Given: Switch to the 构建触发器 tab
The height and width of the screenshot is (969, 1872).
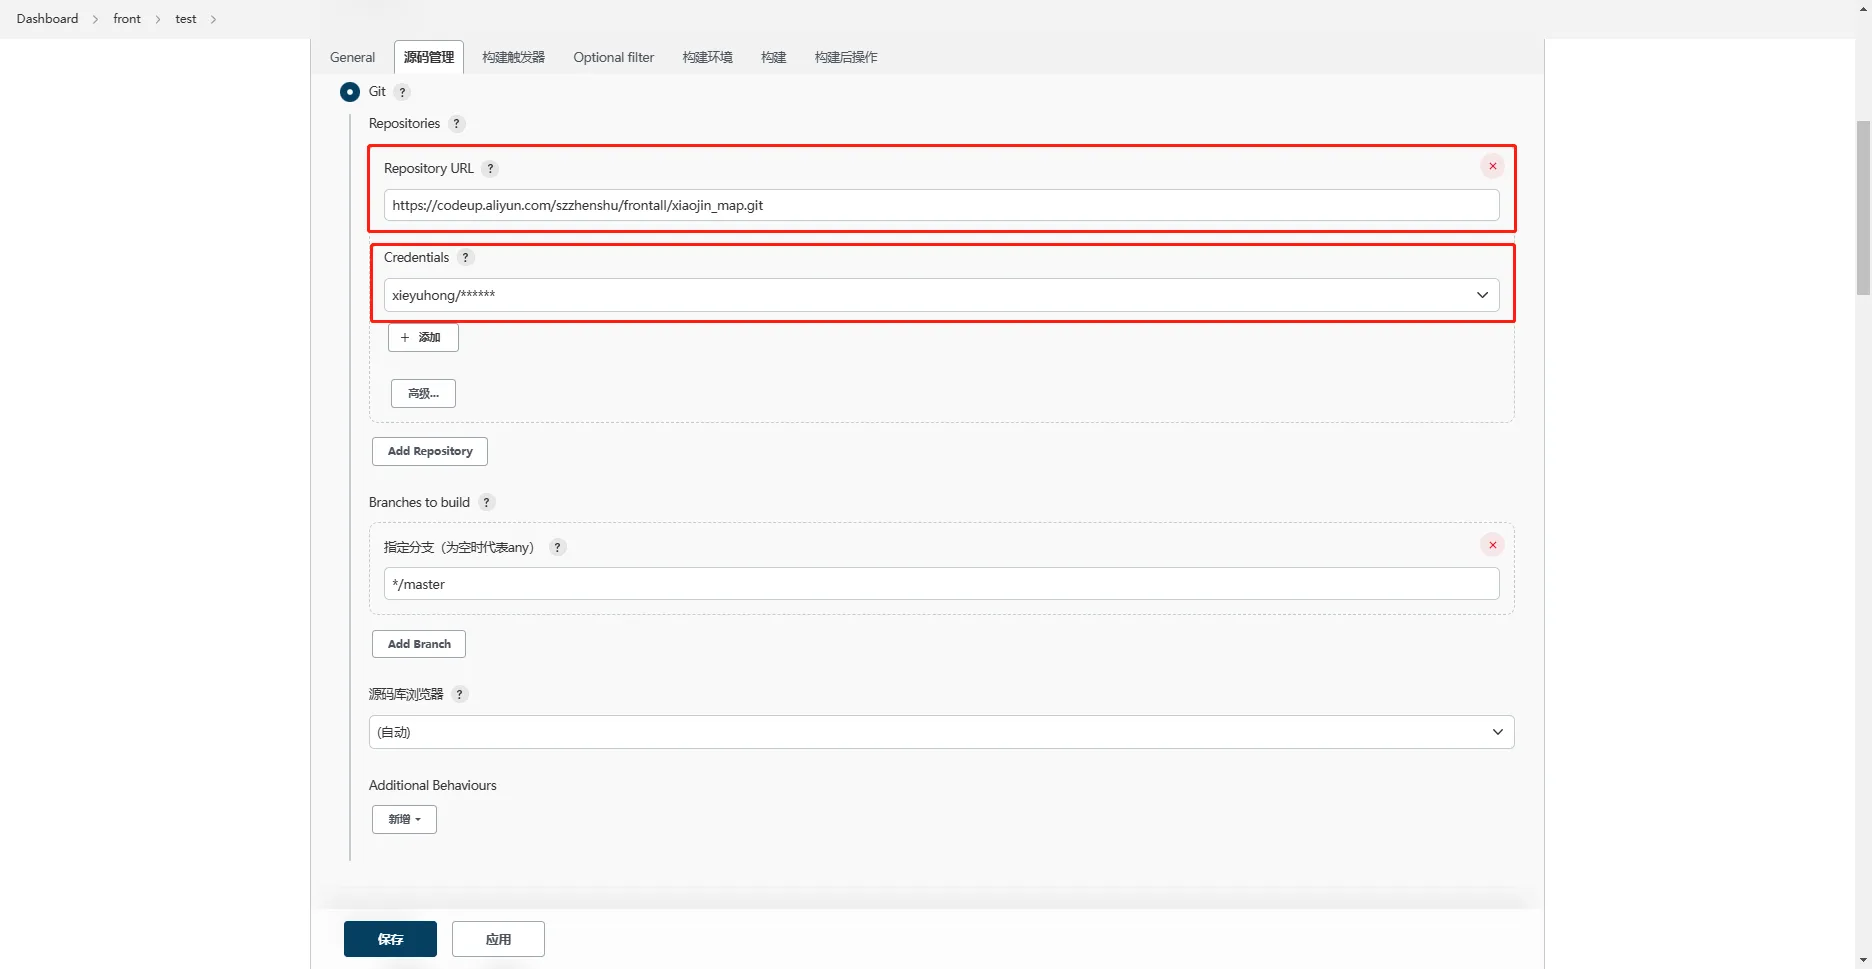Looking at the screenshot, I should click(513, 58).
